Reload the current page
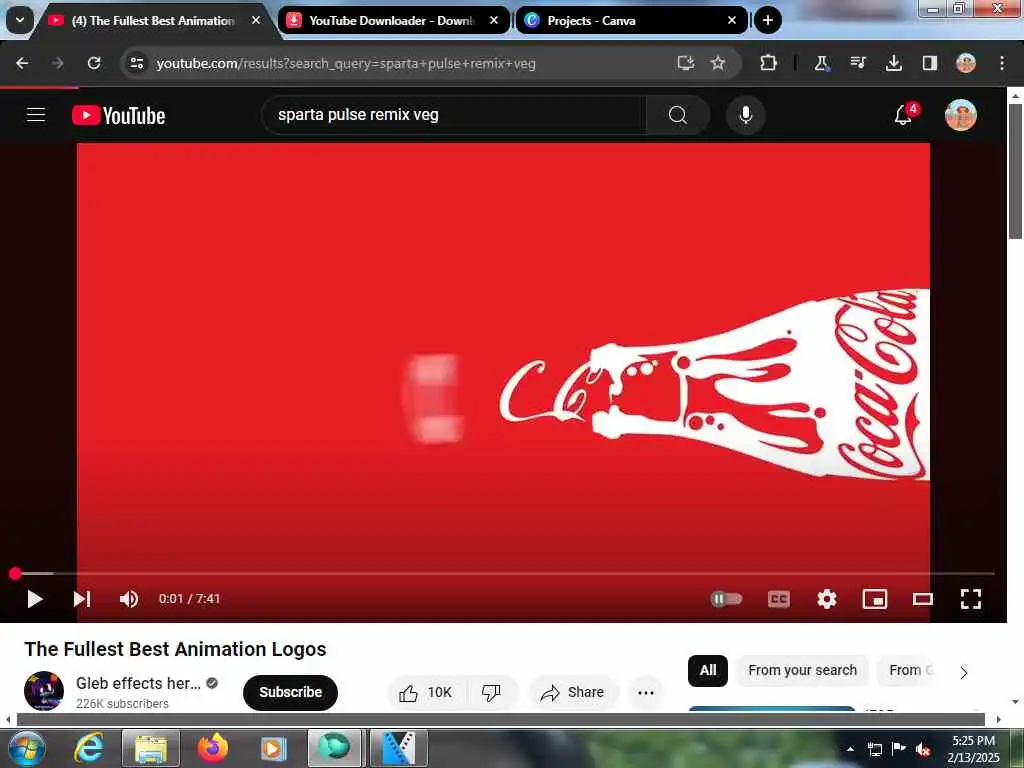This screenshot has width=1024, height=768. coord(94,63)
